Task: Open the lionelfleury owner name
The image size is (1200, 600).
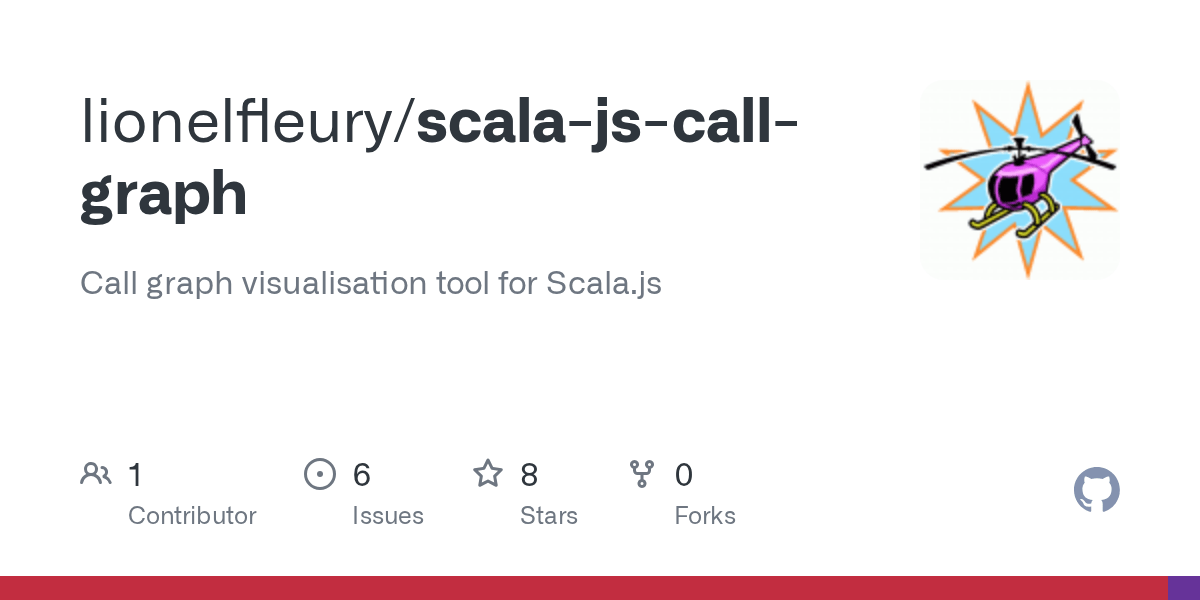Action: [x=243, y=122]
